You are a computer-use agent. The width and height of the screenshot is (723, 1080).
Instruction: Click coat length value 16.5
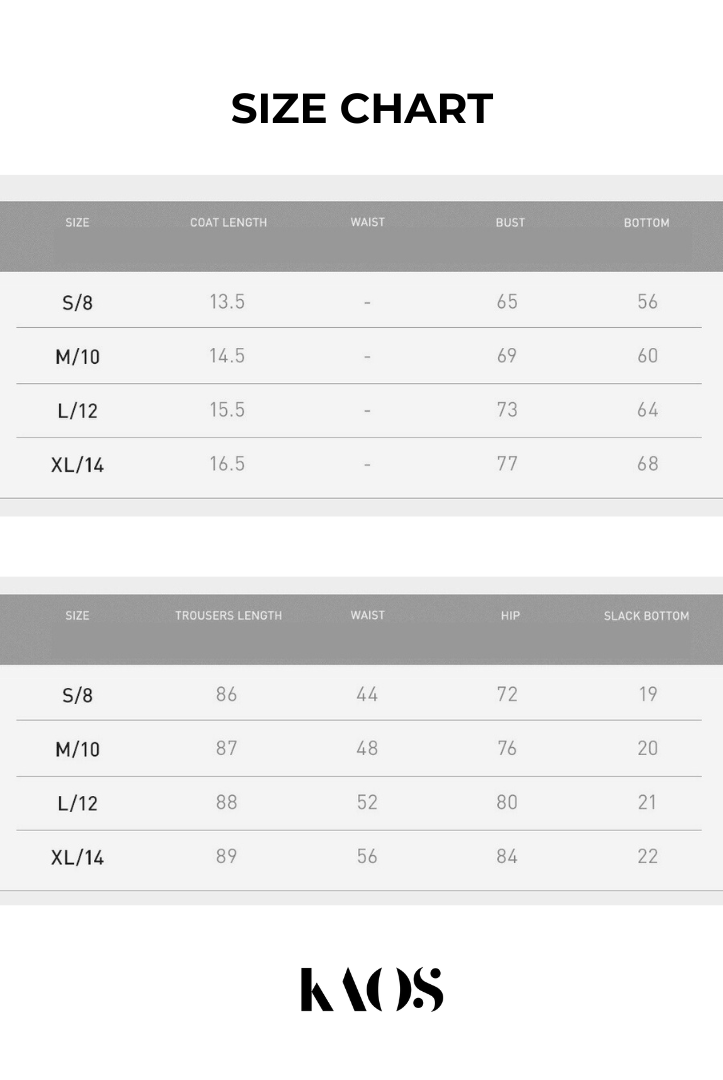coord(227,463)
